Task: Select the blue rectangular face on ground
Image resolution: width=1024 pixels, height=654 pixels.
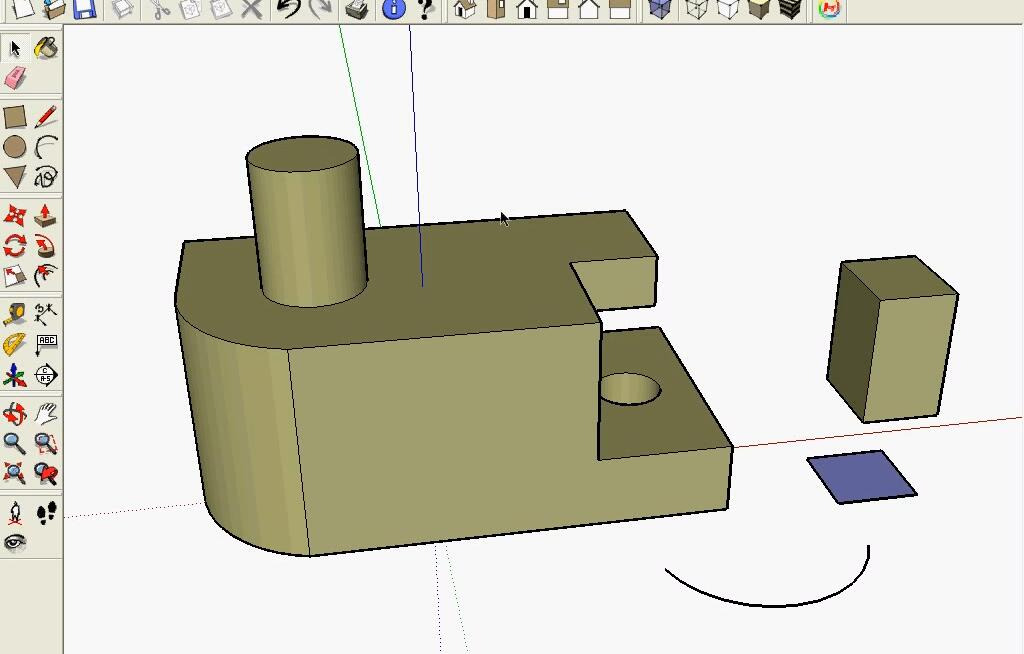Action: point(861,476)
